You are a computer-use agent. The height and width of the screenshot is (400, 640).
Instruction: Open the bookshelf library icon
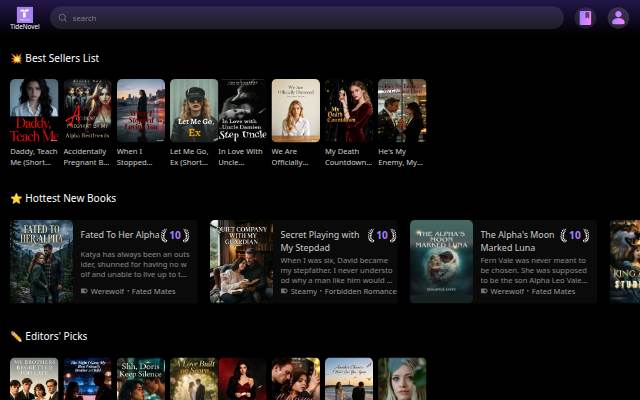(585, 18)
